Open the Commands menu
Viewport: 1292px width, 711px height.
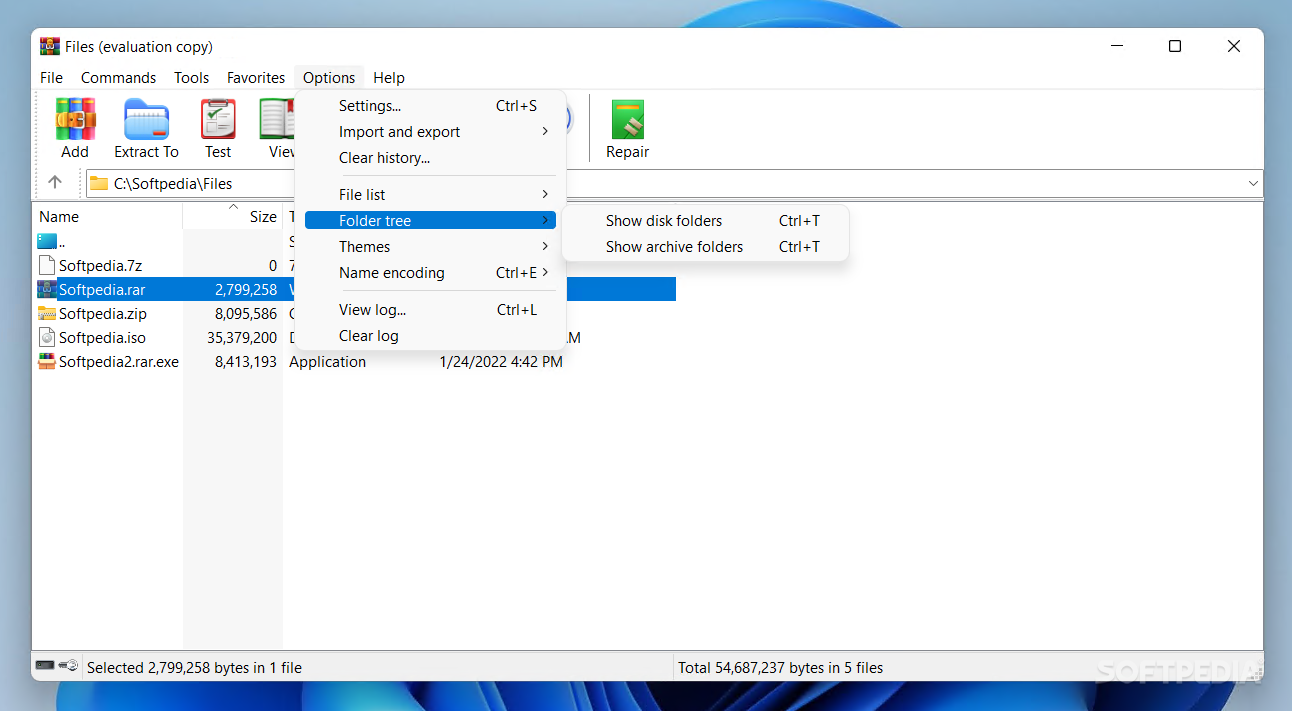pyautogui.click(x=118, y=77)
